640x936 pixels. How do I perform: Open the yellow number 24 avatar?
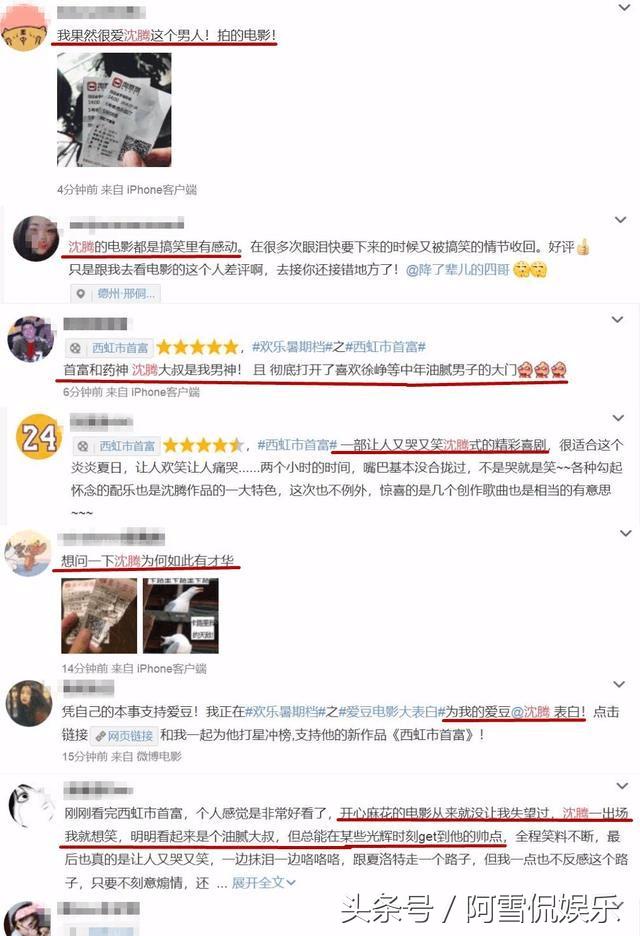click(39, 436)
